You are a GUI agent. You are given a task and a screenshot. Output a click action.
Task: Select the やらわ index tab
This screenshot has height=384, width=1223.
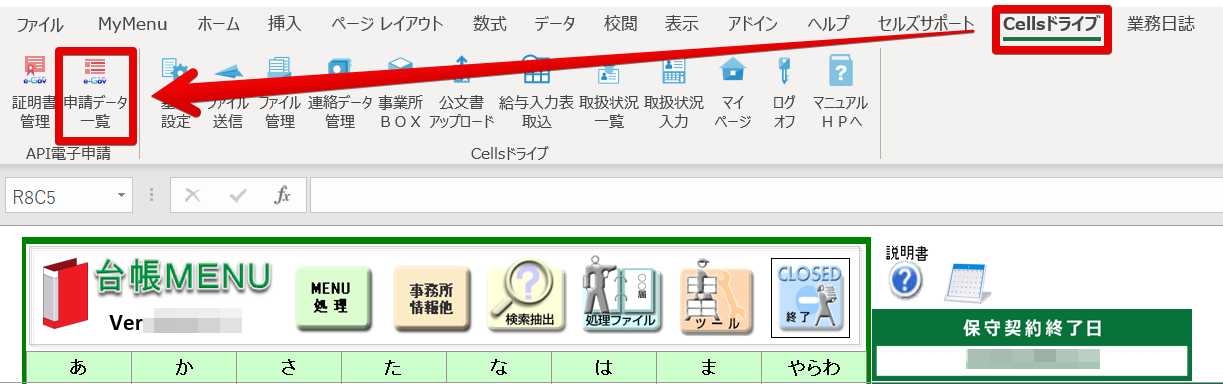[814, 367]
